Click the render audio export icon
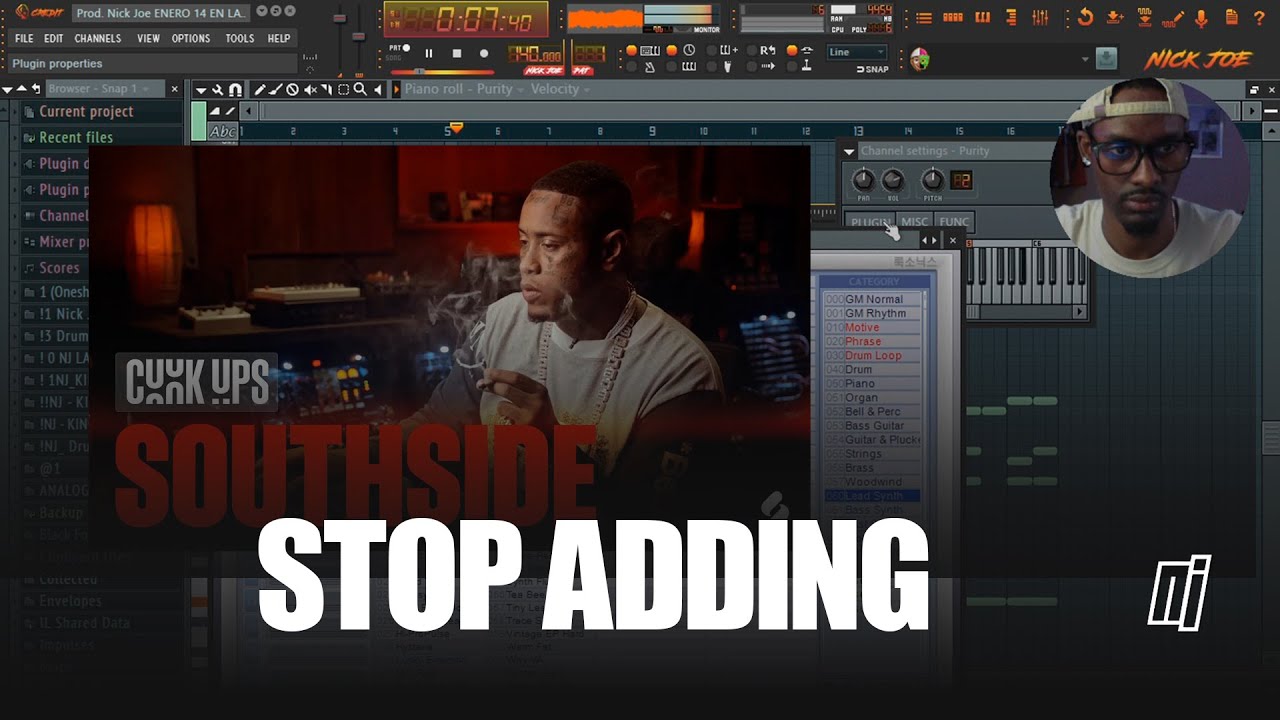Screen dimensions: 1280x720 pyautogui.click(x=1145, y=18)
